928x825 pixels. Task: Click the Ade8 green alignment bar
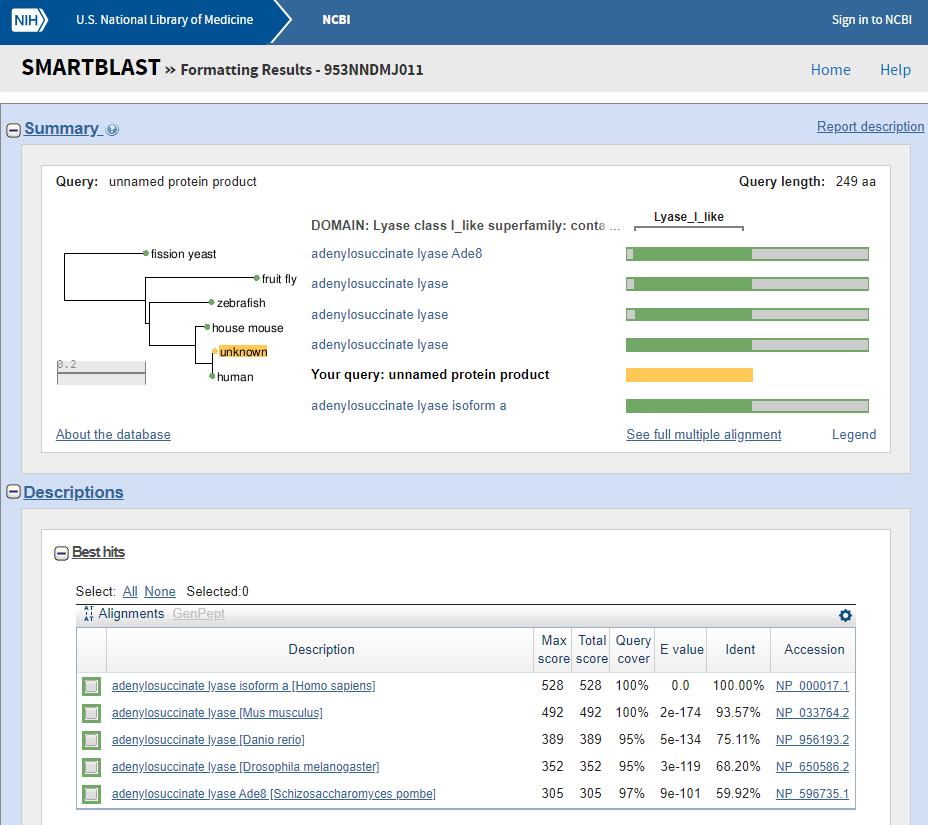tap(747, 254)
